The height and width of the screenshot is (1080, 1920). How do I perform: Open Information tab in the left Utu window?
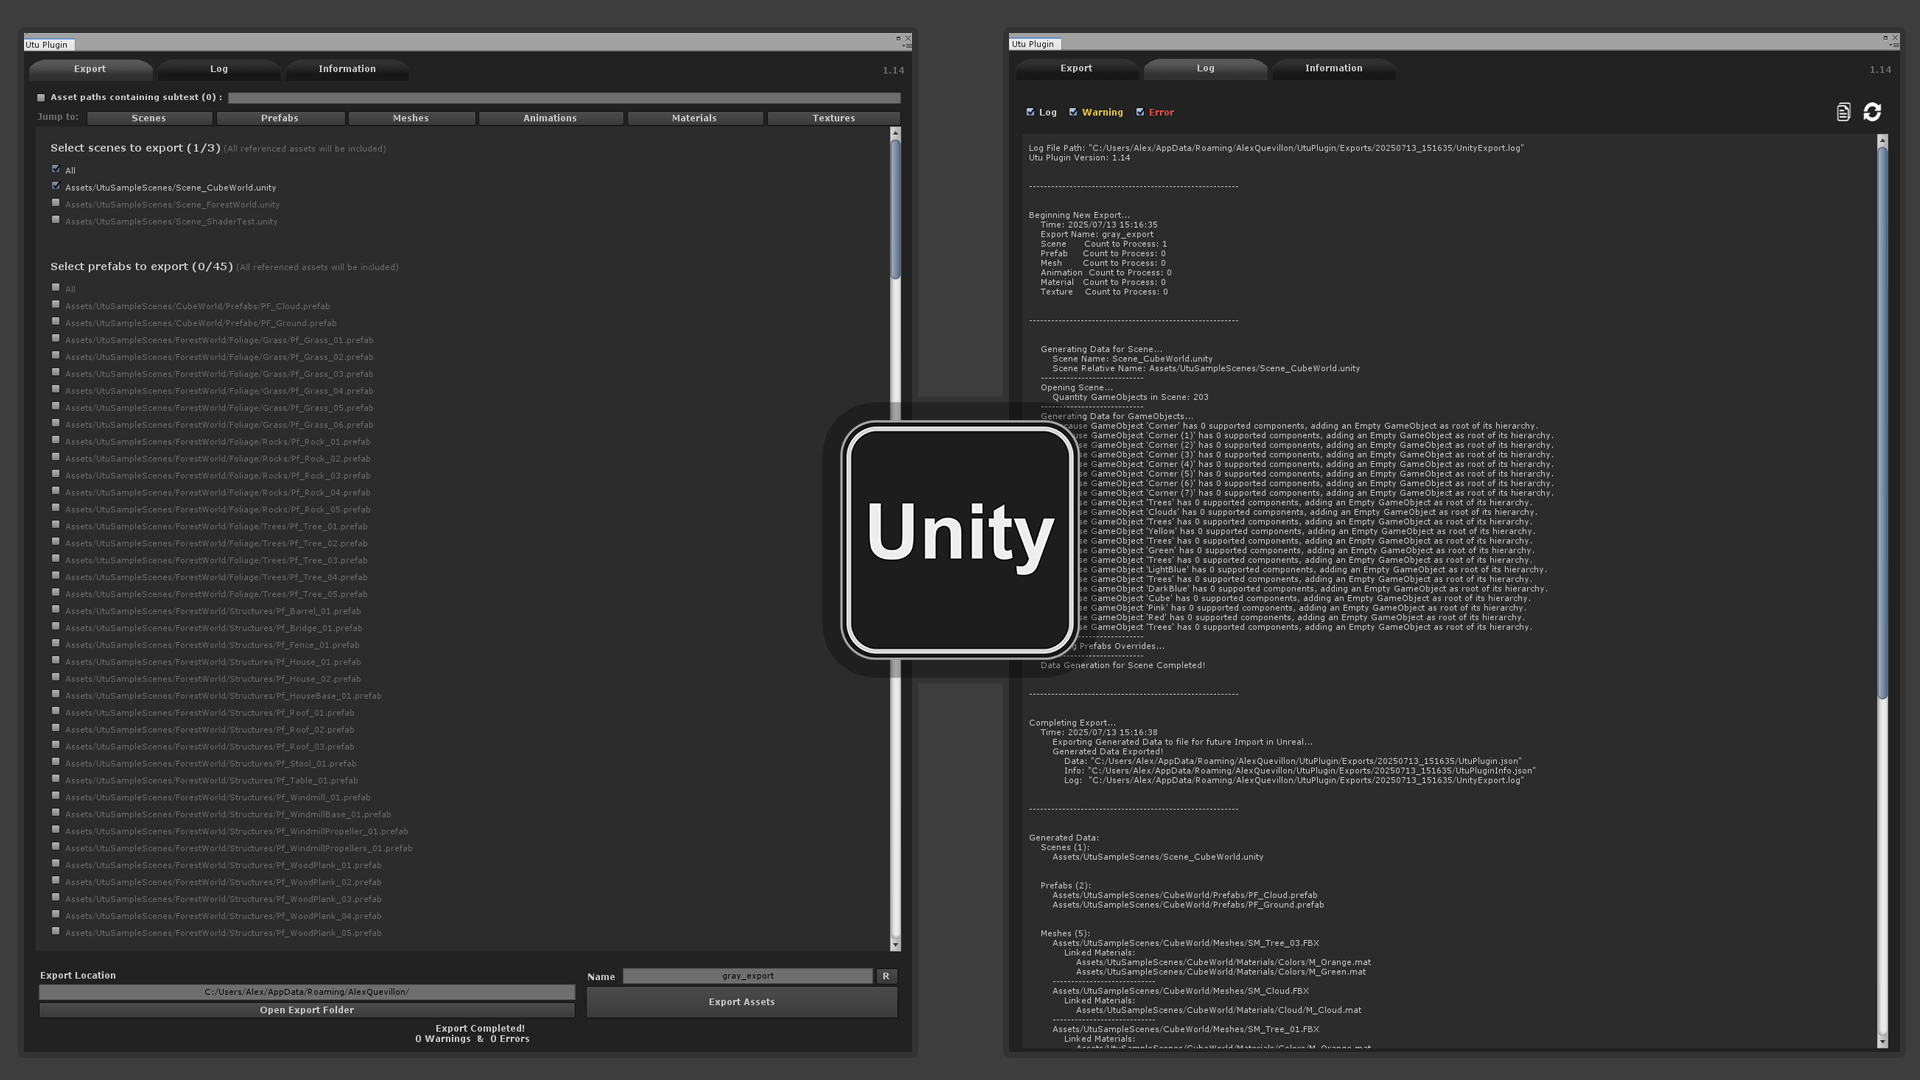pyautogui.click(x=347, y=69)
